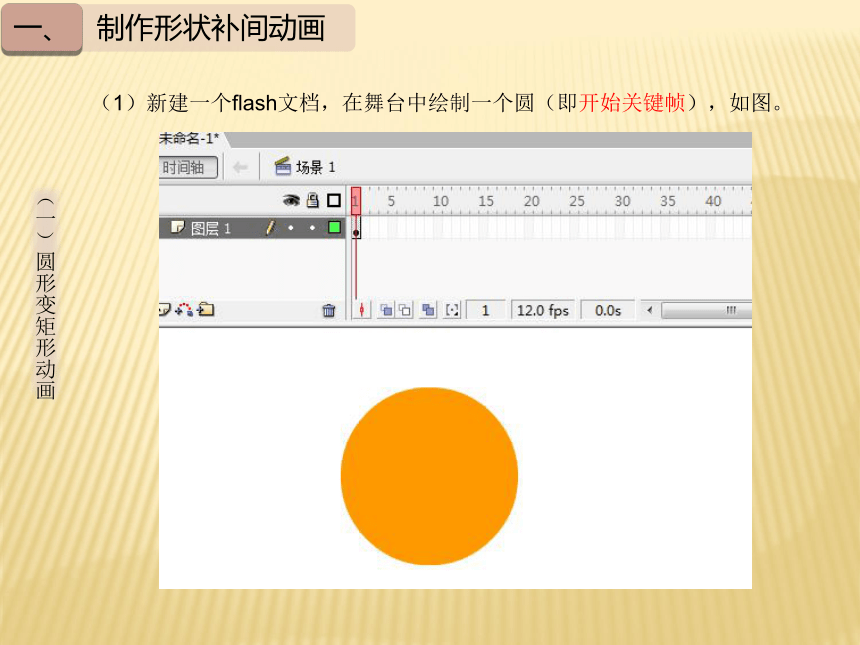The image size is (860, 645).
Task: Toggle lock dot for 图层 1
Action: (312, 228)
